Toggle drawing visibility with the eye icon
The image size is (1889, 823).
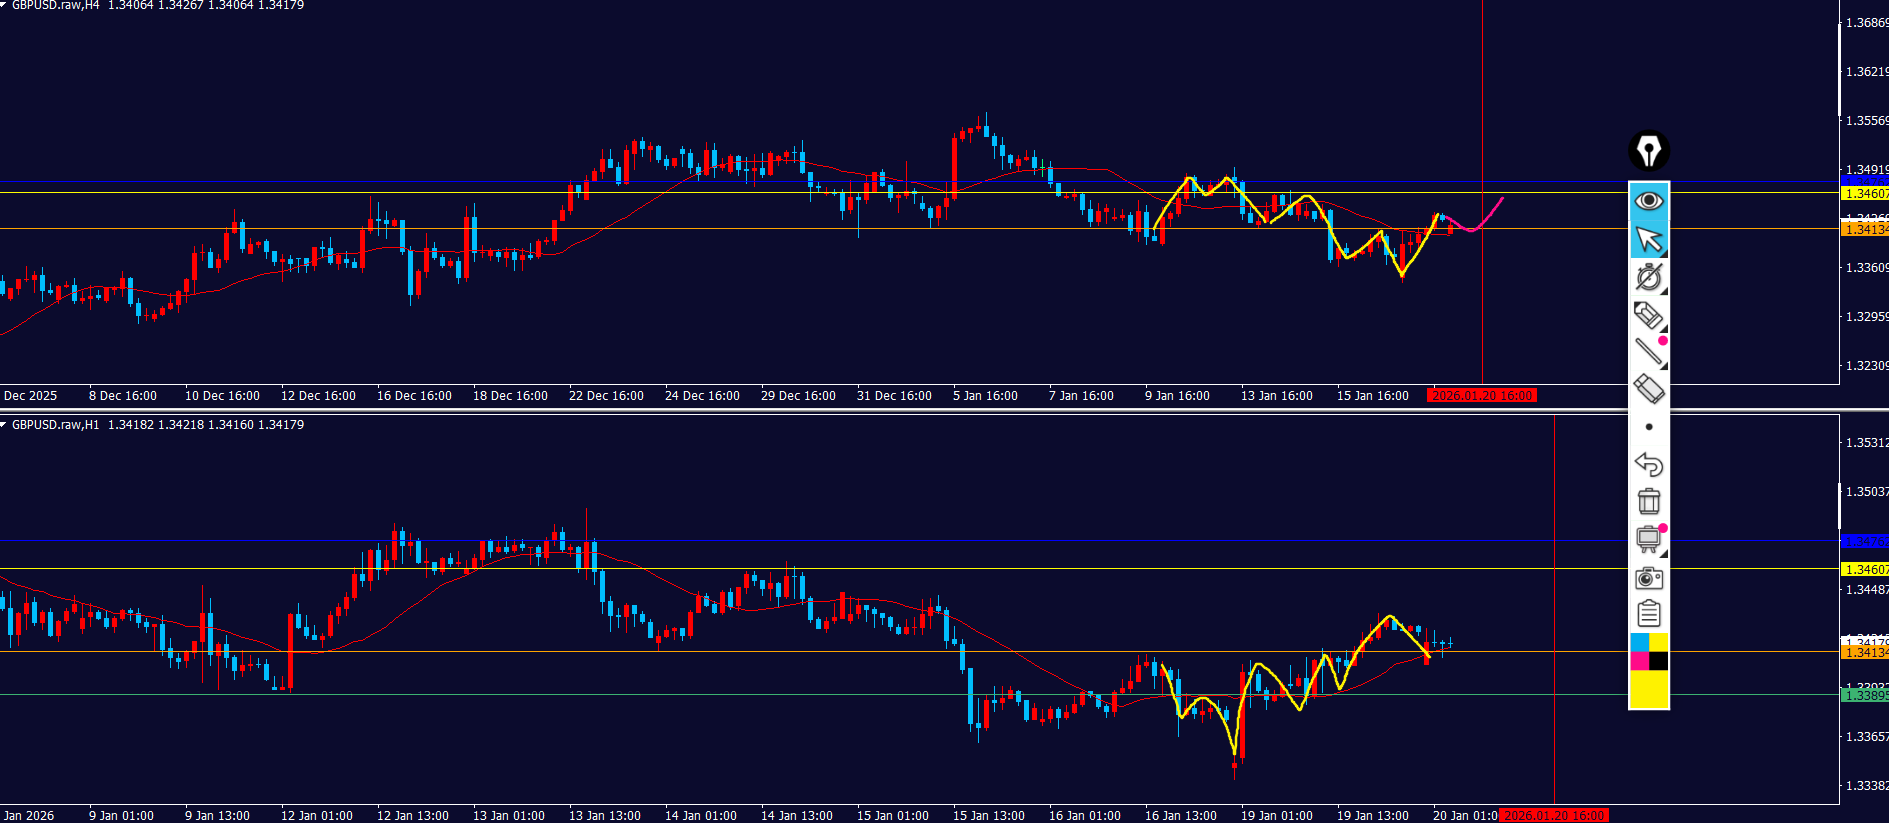[x=1648, y=201]
